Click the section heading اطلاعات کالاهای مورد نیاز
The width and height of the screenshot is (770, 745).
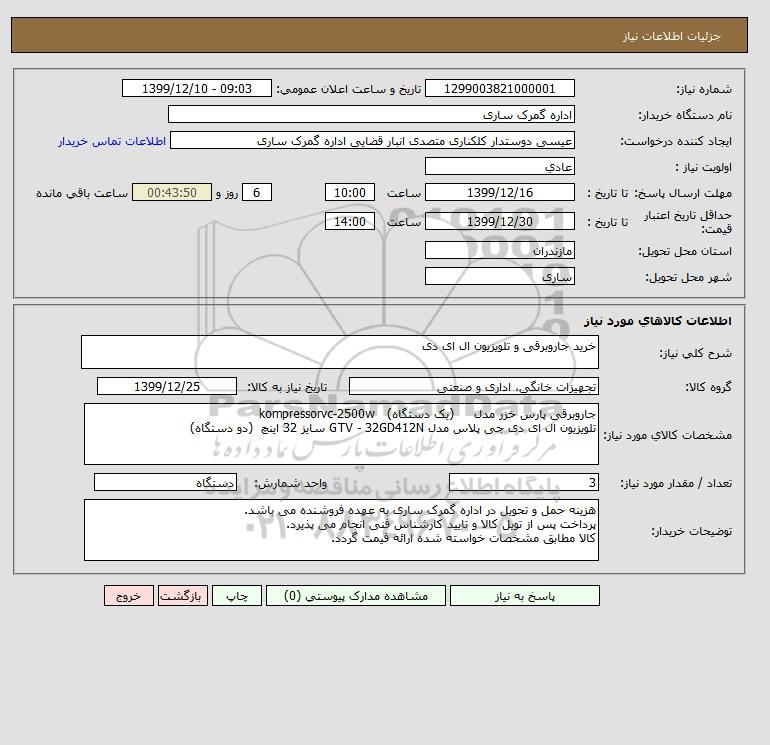point(658,321)
